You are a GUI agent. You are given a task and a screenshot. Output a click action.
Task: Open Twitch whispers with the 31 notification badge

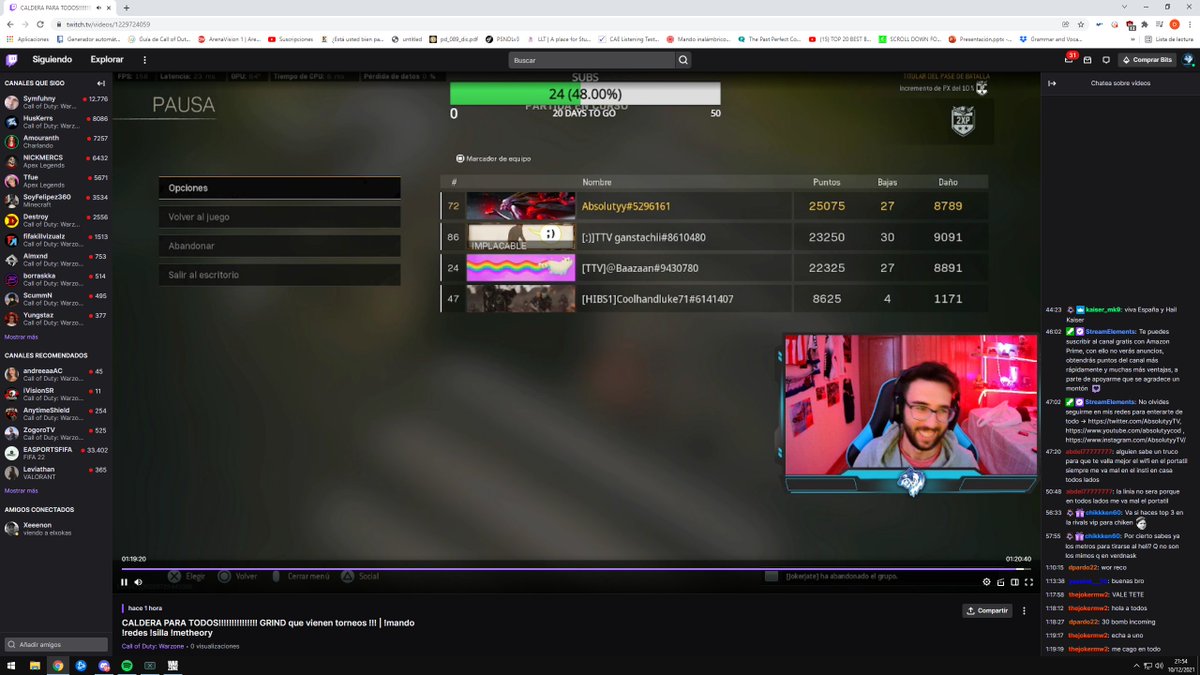click(x=1069, y=60)
